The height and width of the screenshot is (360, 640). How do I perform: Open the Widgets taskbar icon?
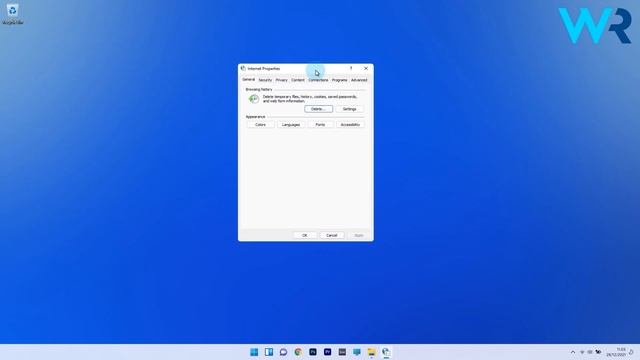click(x=269, y=352)
